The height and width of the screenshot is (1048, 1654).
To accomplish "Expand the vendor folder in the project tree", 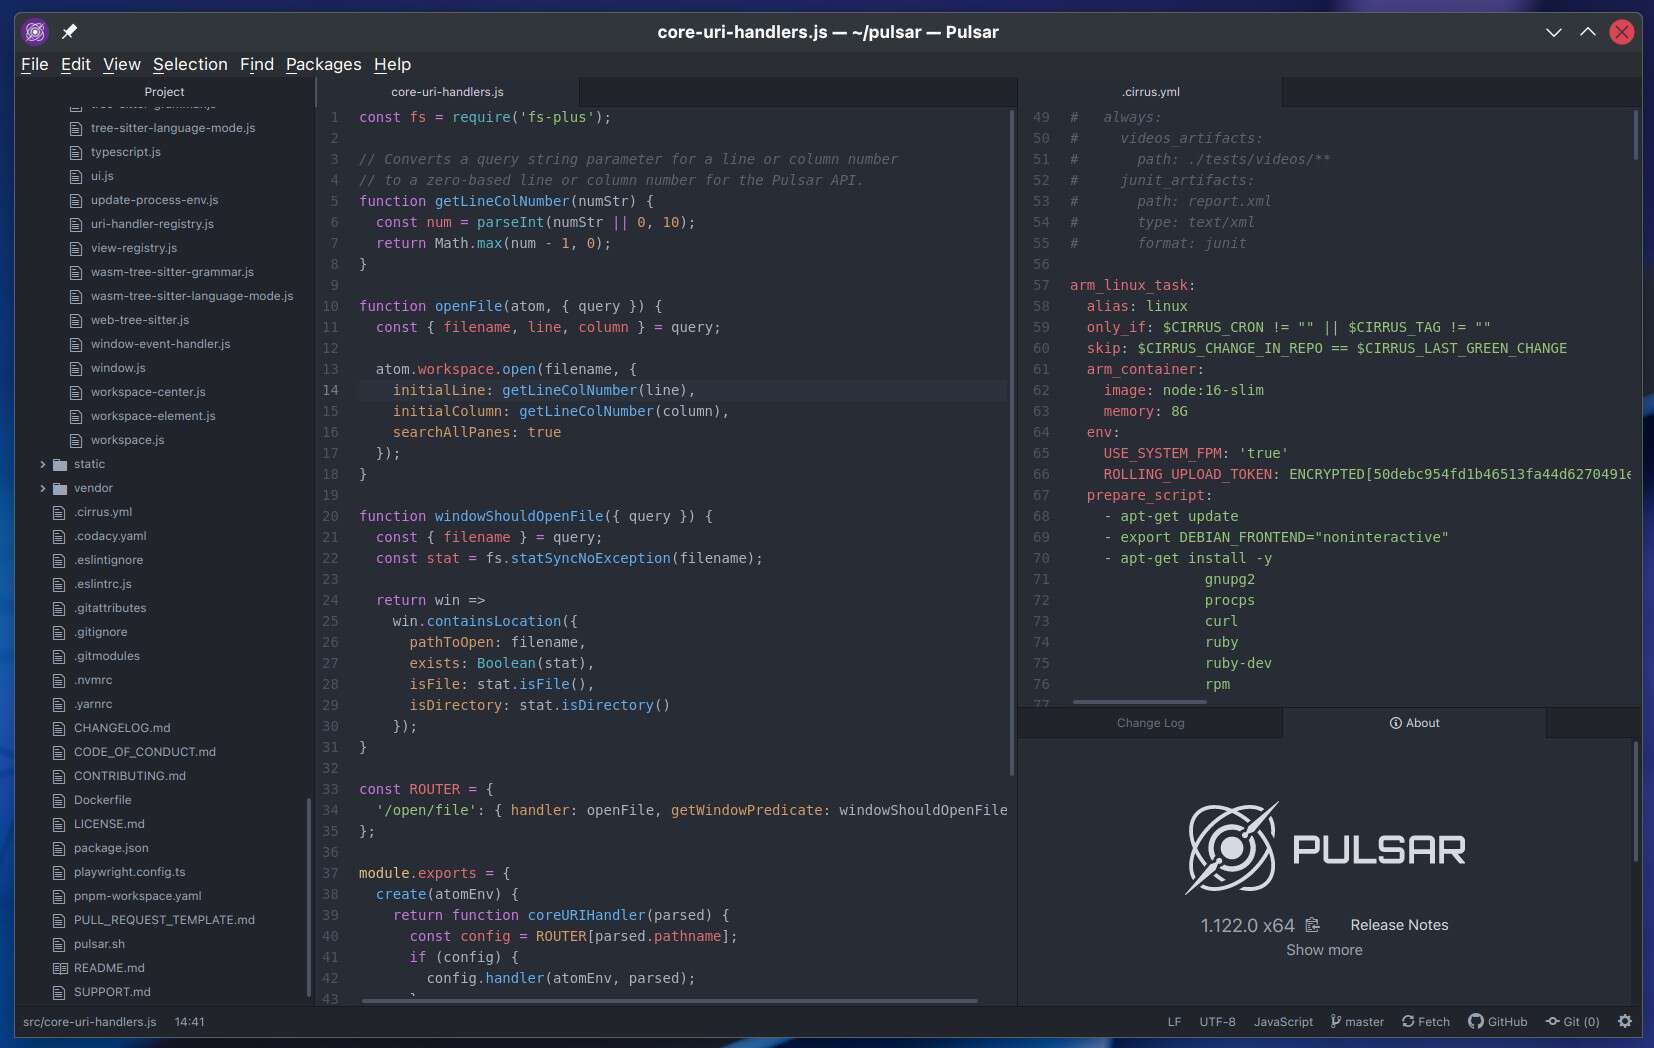I will (x=41, y=487).
